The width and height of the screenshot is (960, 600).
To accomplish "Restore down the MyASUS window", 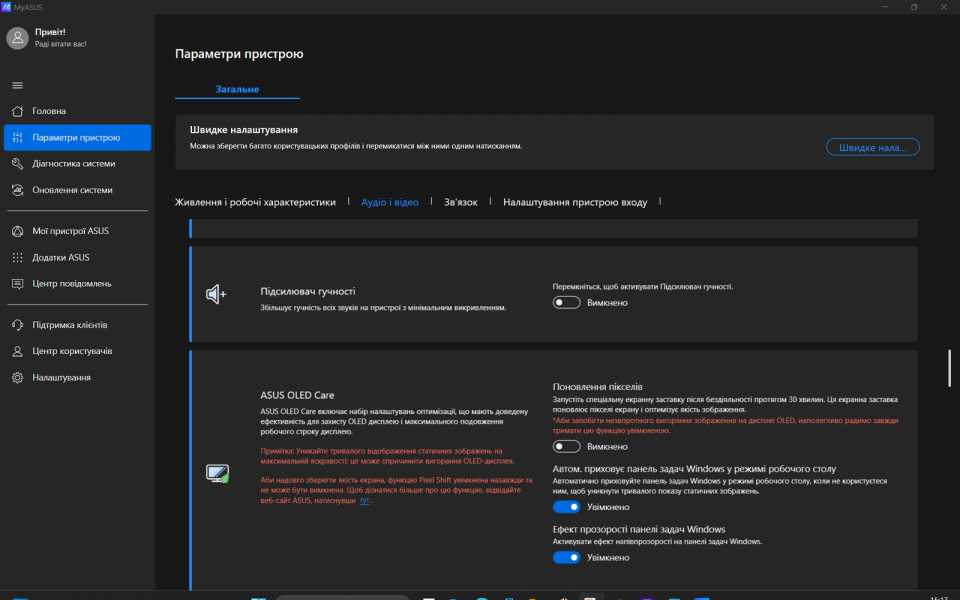I will [x=914, y=7].
